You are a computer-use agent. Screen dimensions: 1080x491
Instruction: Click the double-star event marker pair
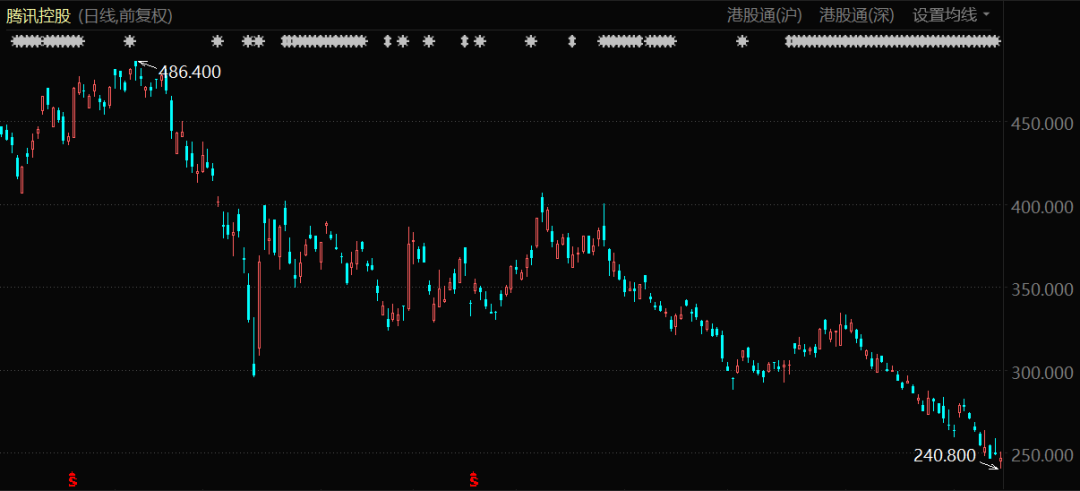254,41
